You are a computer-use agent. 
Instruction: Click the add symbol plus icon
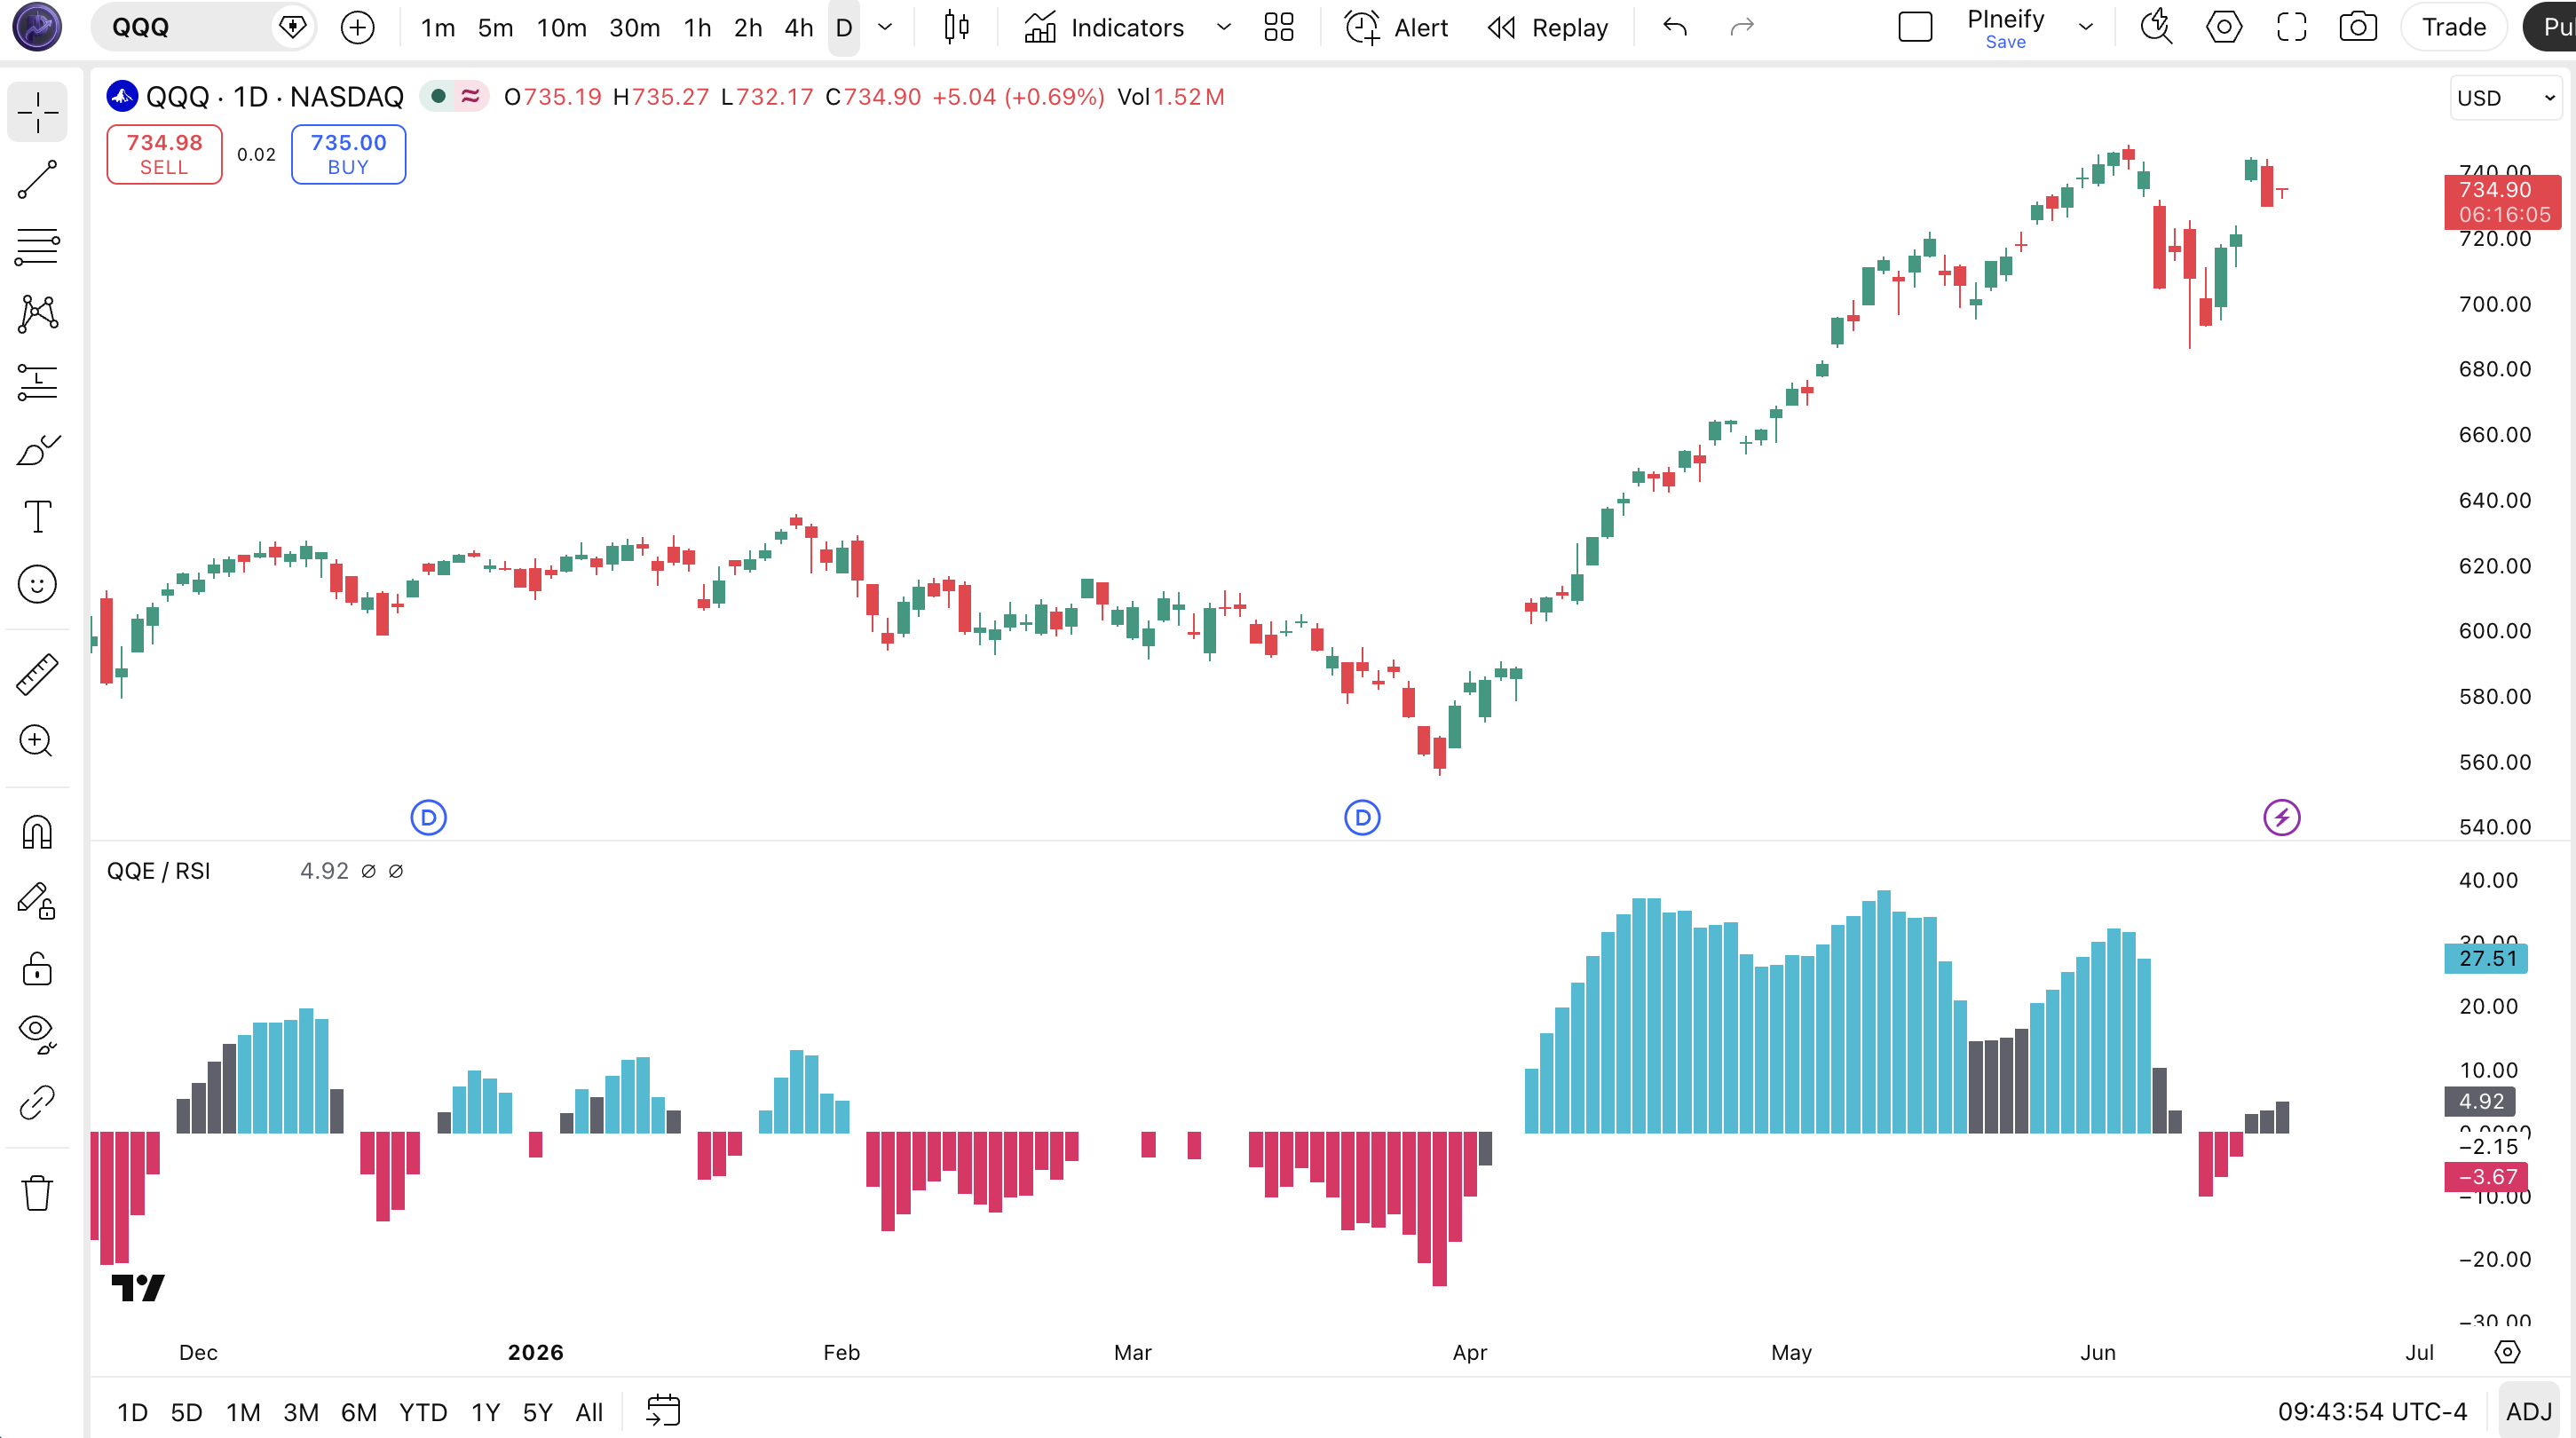point(357,27)
